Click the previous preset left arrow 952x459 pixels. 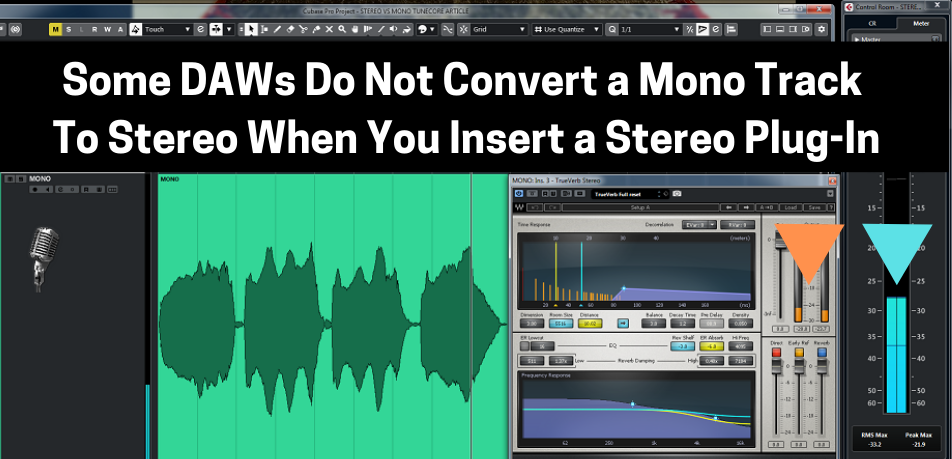tap(729, 207)
